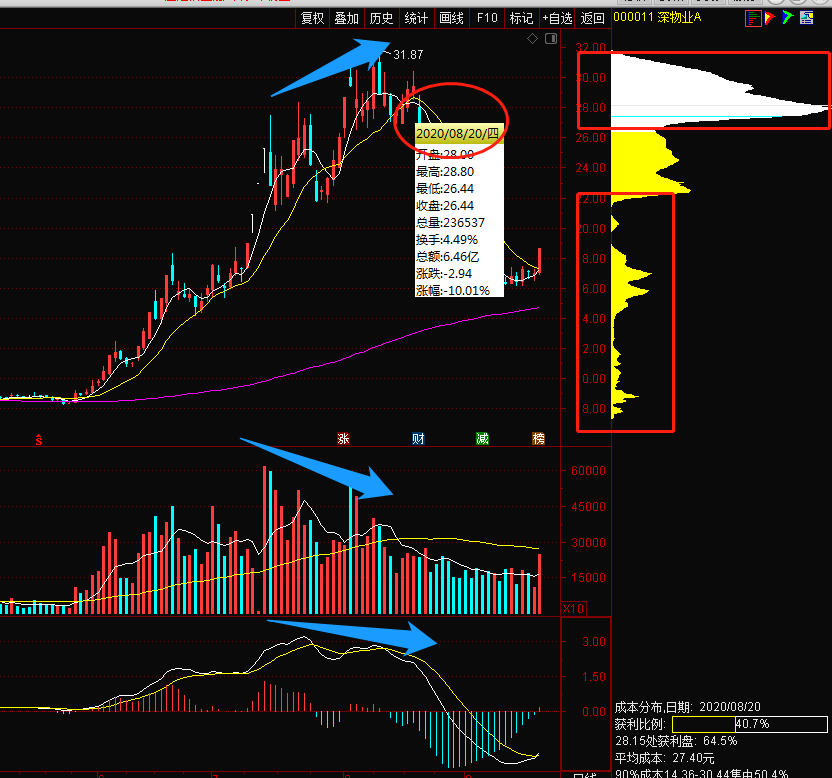The width and height of the screenshot is (832, 778).
Task: Click the 收盘:26.44 tooltip row
Action: 445,206
